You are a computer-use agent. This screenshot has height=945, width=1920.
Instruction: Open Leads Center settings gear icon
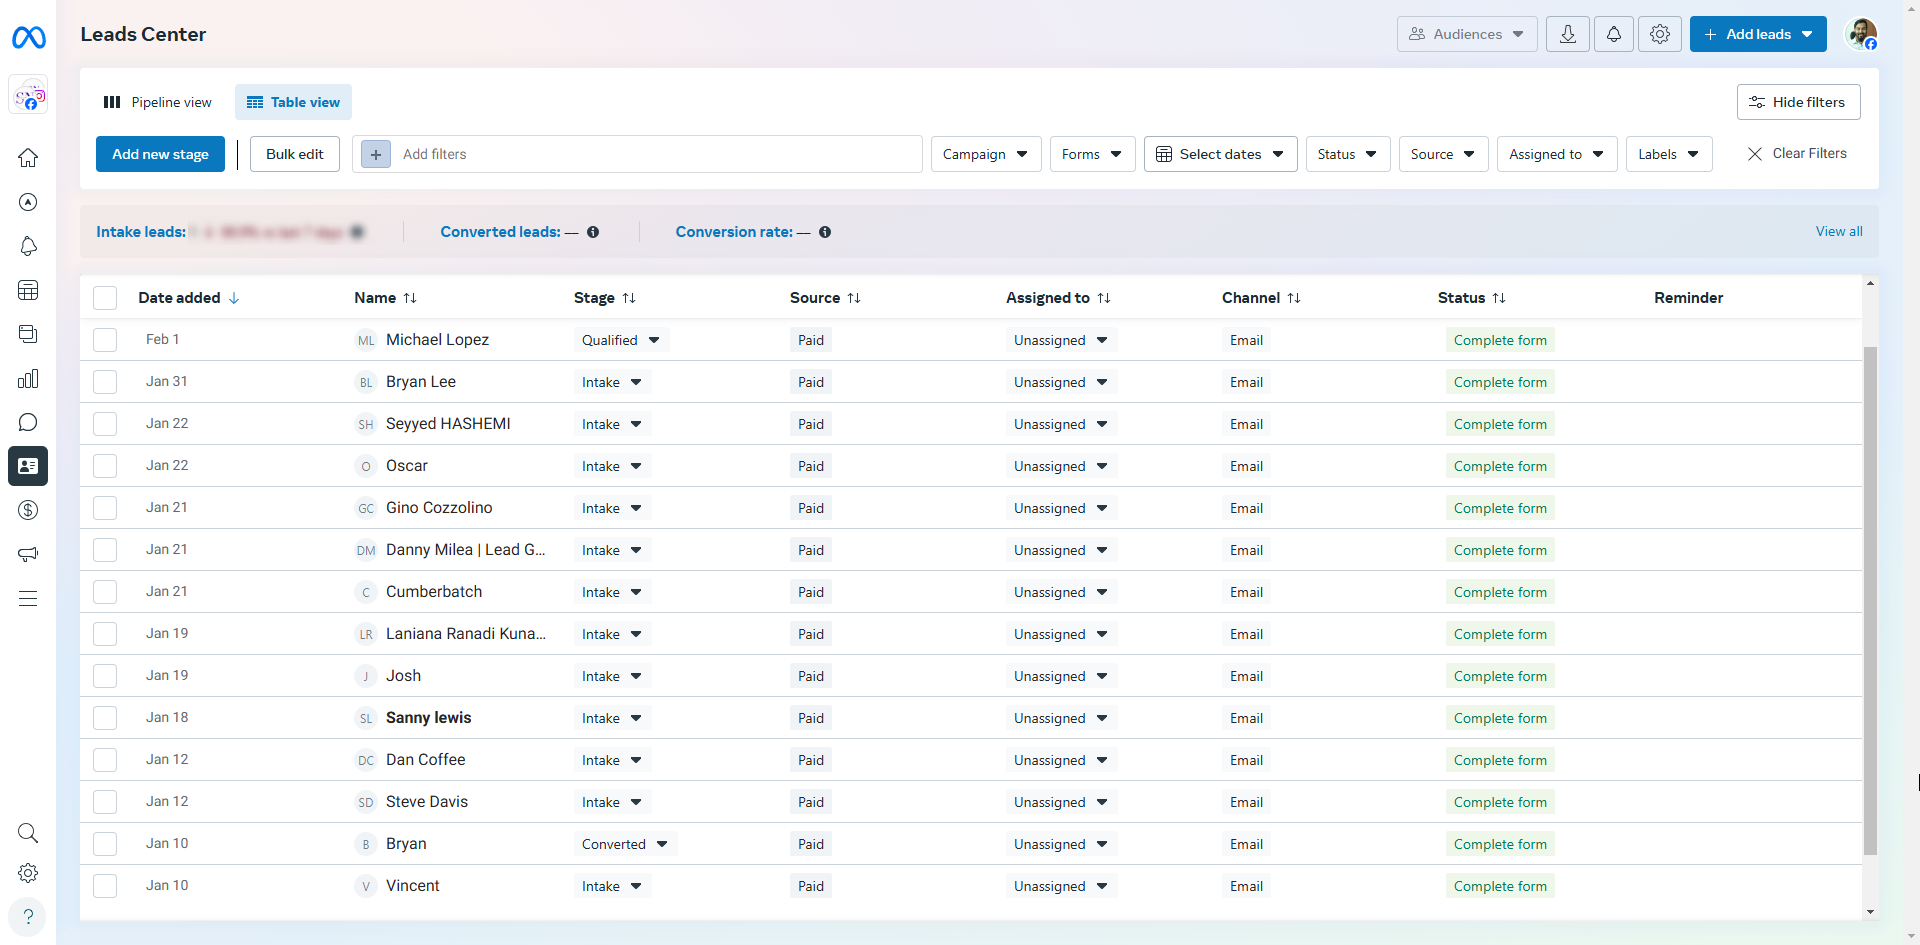[1659, 34]
